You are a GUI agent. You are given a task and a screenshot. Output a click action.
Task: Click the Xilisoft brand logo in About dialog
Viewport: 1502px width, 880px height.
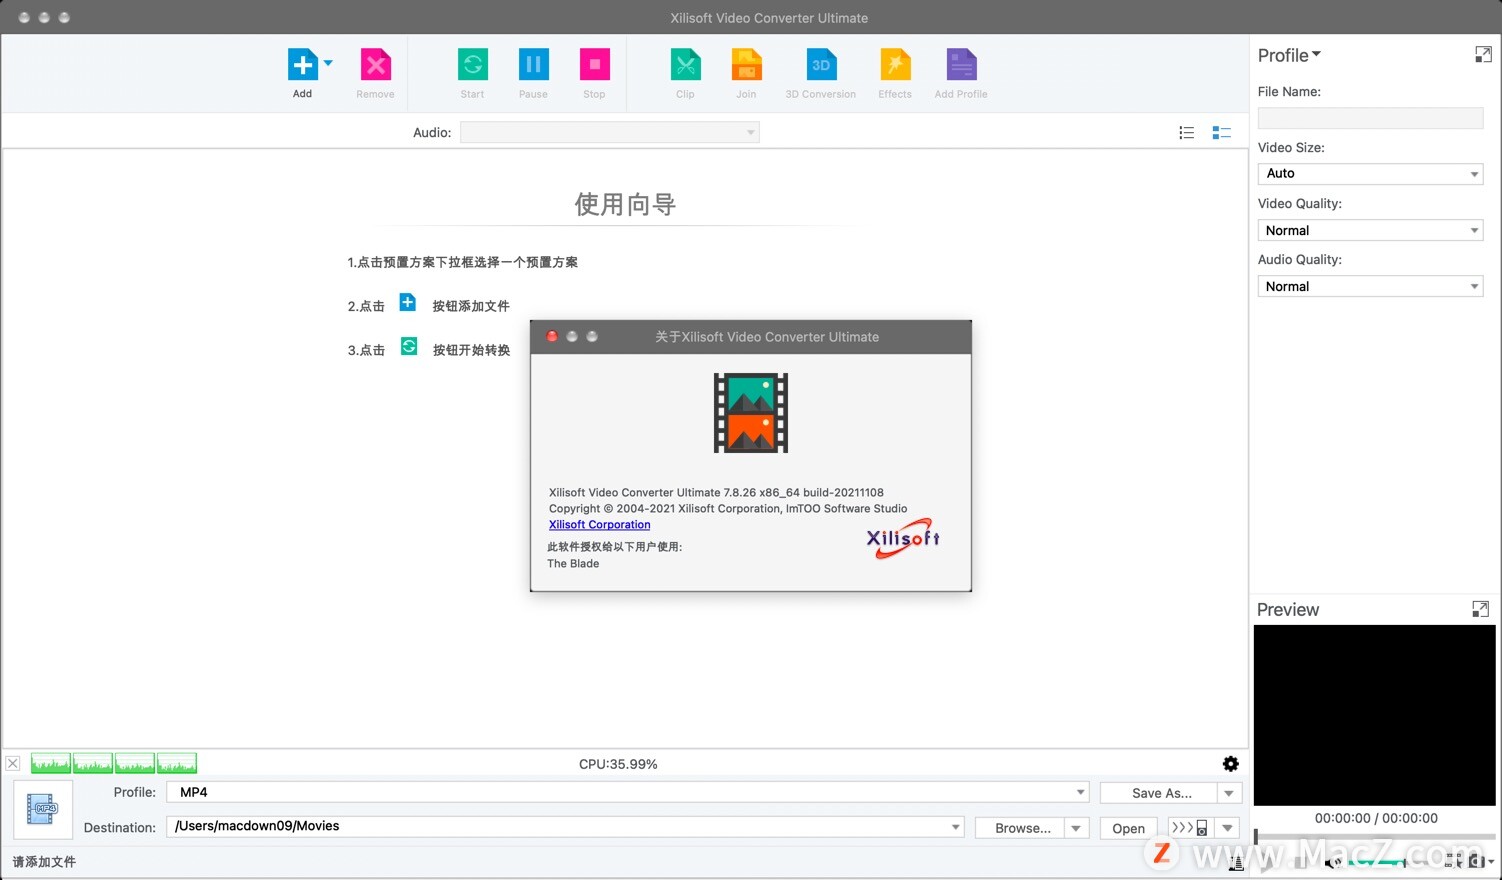click(903, 538)
